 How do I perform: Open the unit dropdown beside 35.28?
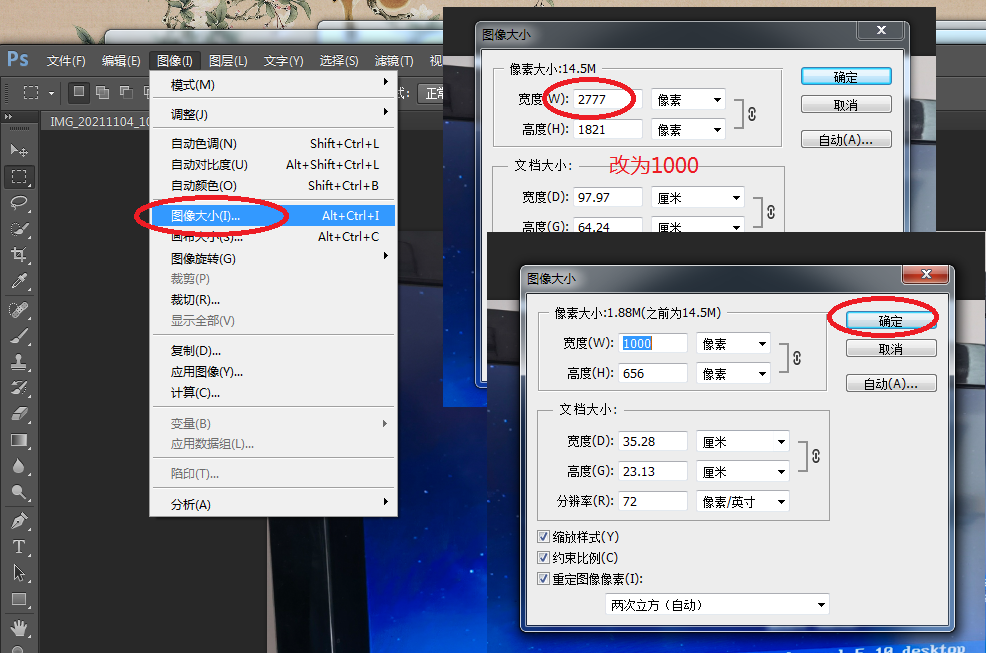coord(742,442)
